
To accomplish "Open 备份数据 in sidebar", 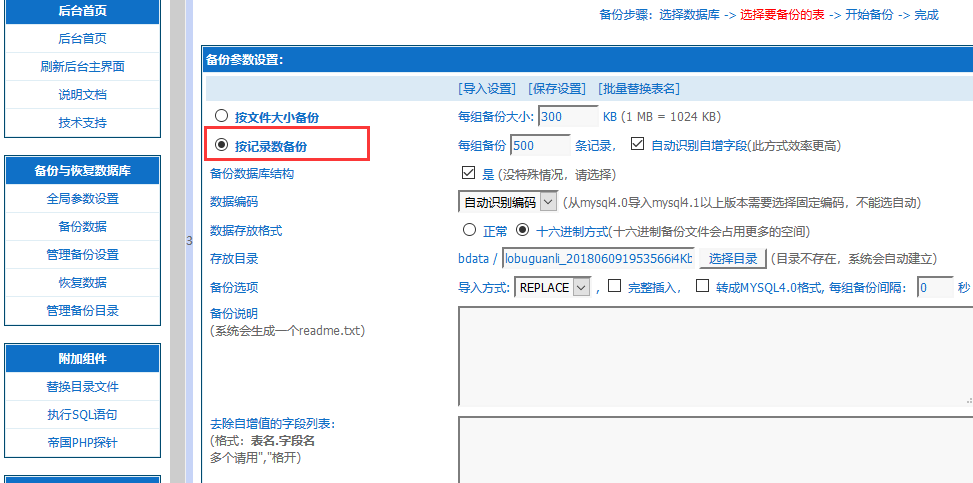I will click(82, 227).
